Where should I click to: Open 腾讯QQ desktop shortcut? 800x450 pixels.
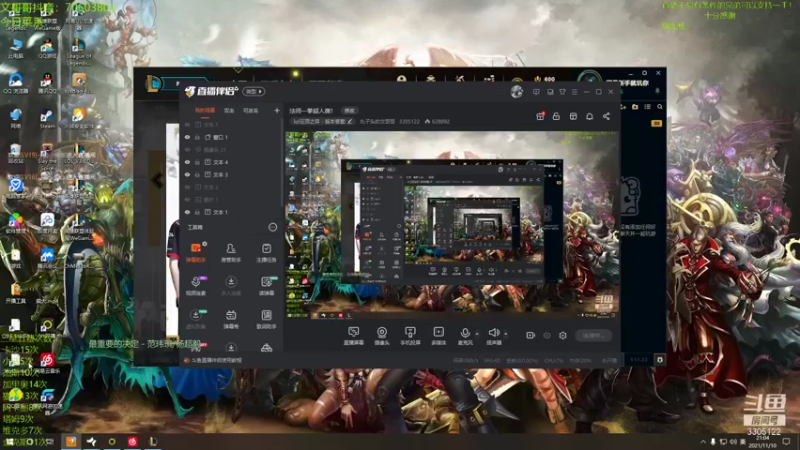tap(47, 84)
